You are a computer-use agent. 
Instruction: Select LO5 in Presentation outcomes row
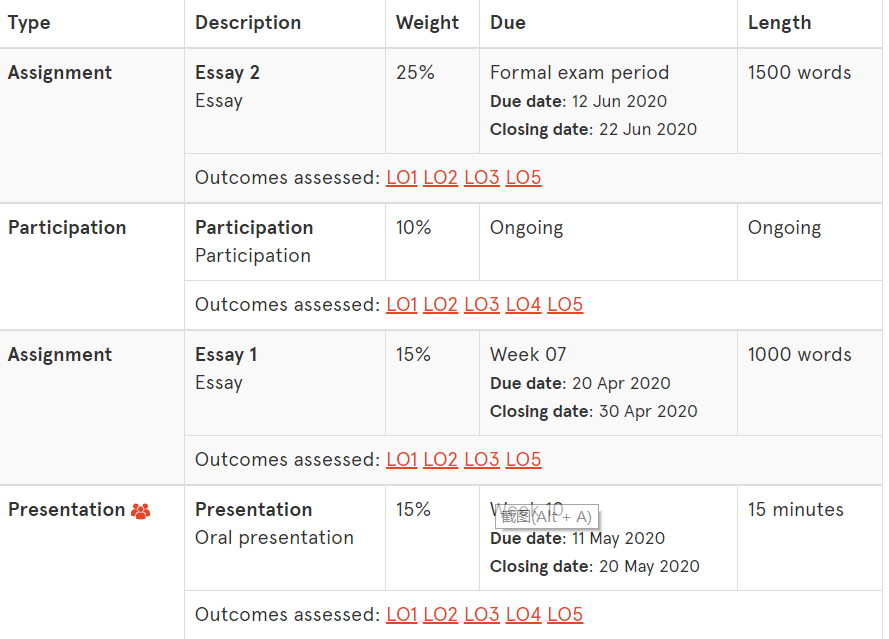[565, 615]
